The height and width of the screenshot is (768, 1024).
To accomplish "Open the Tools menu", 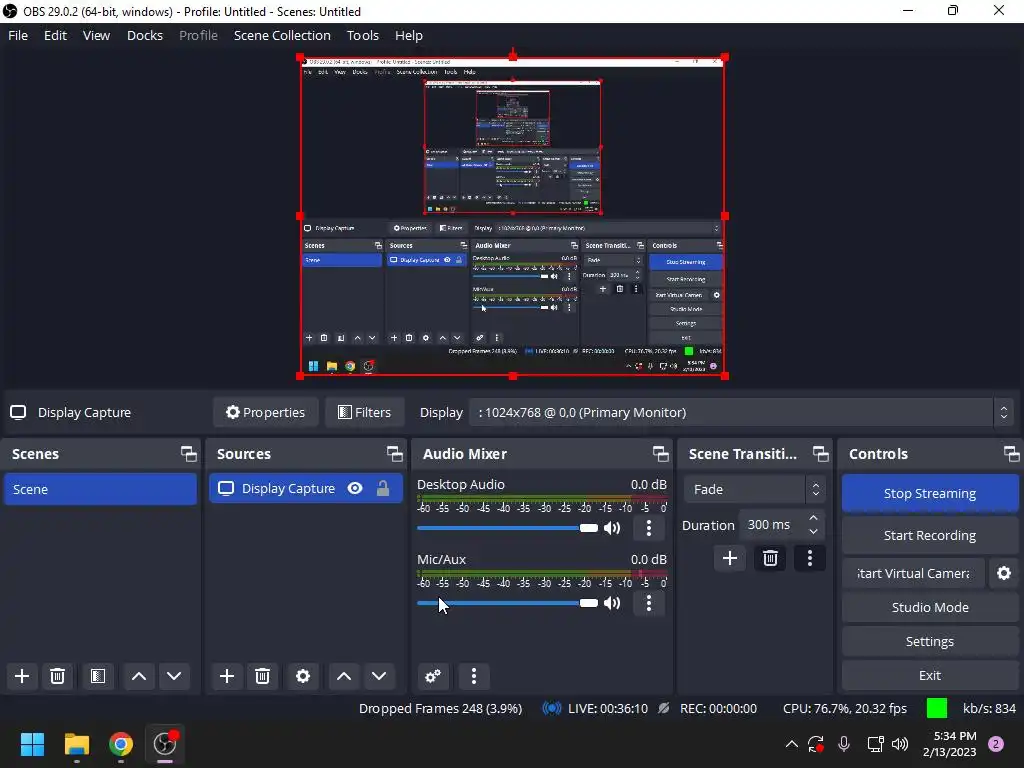I will click(x=362, y=35).
